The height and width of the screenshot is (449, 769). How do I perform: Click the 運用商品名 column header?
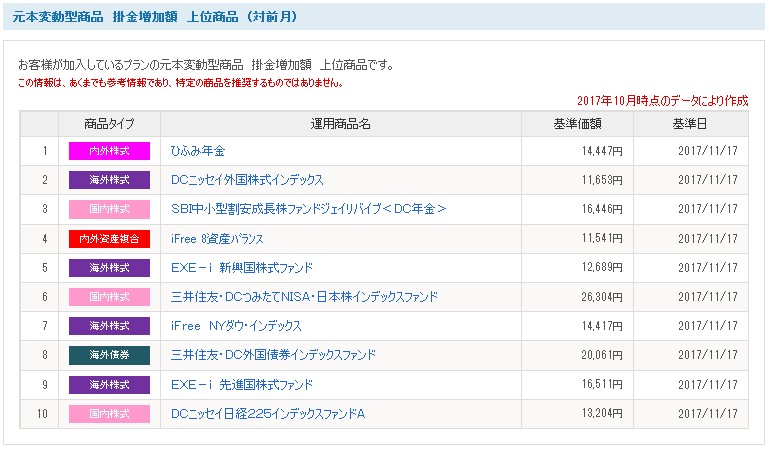point(341,124)
